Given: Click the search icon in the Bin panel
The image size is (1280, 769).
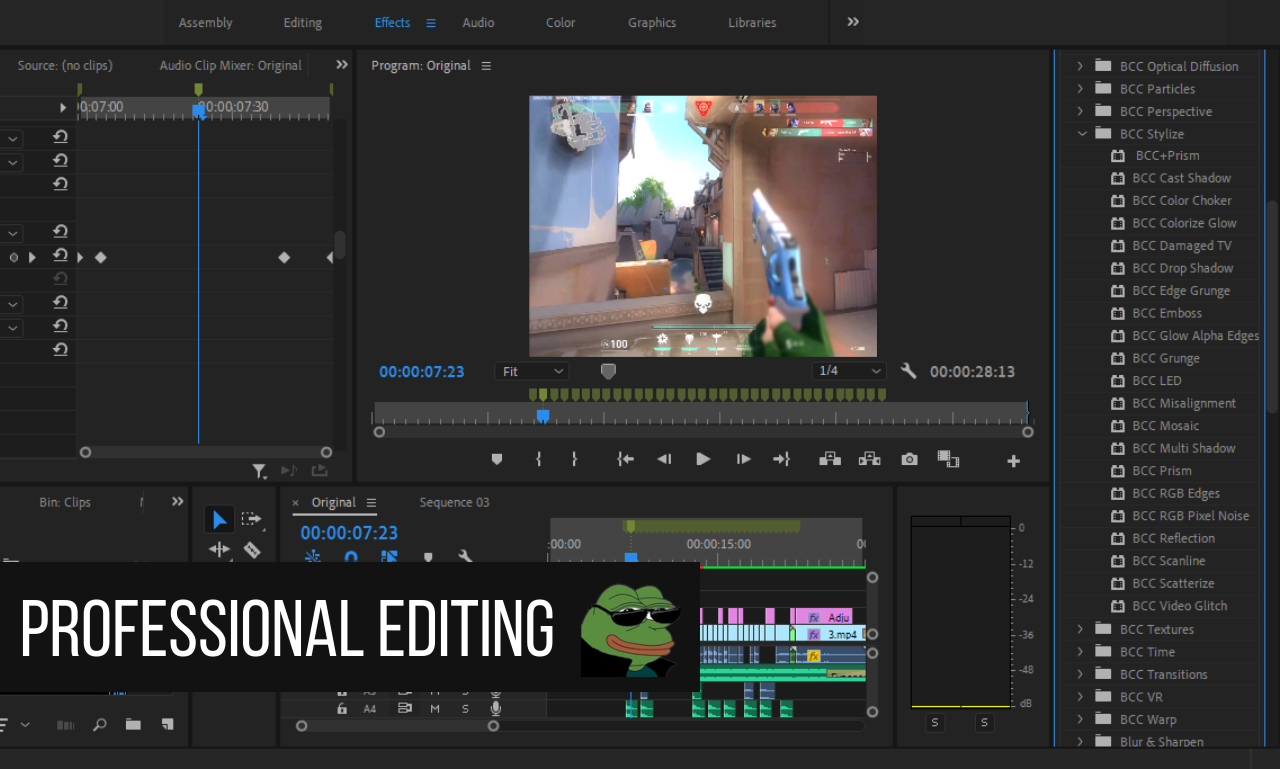Looking at the screenshot, I should (x=100, y=724).
